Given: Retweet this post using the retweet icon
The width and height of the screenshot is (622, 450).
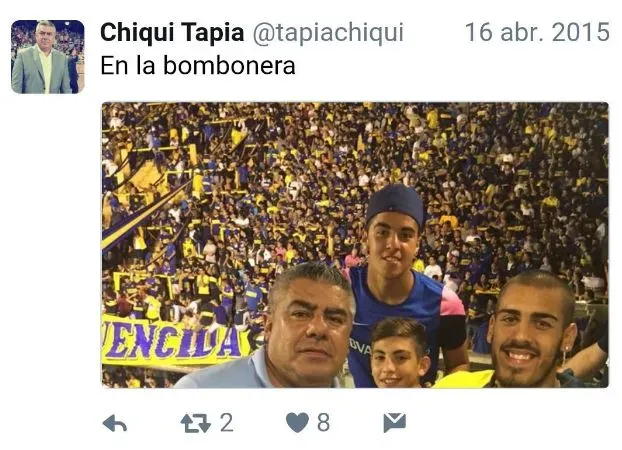Looking at the screenshot, I should (196, 423).
